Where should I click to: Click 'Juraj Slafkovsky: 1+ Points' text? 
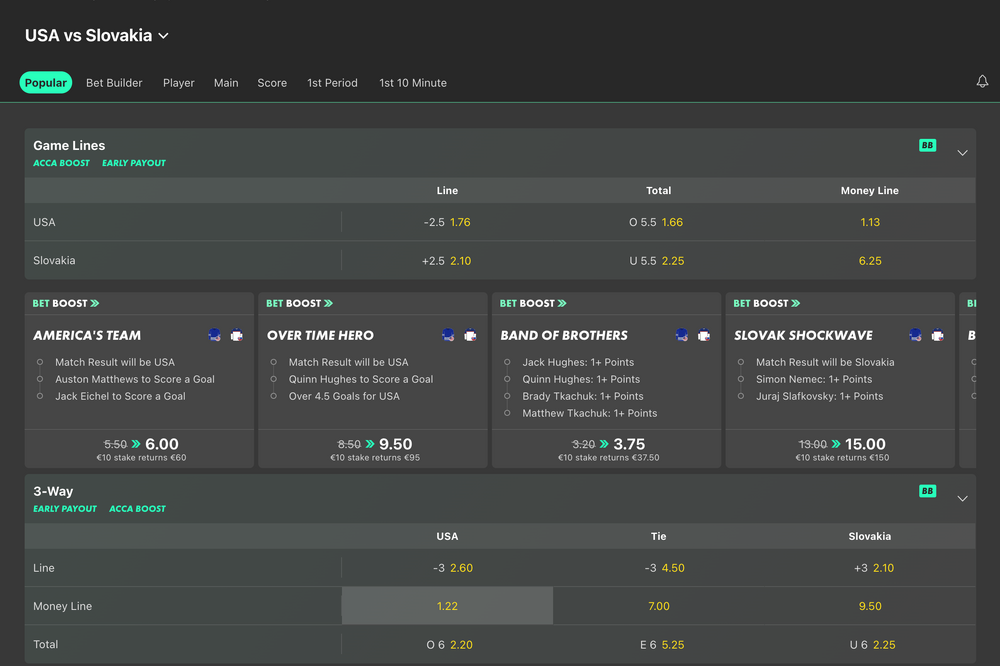pyautogui.click(x=820, y=396)
